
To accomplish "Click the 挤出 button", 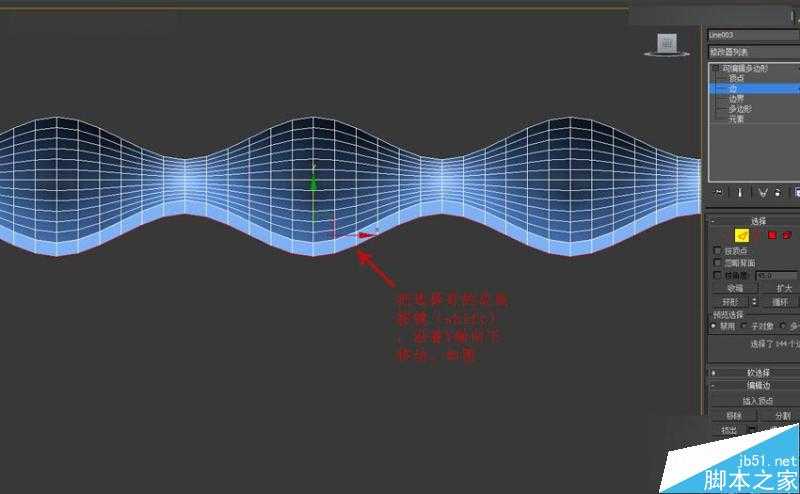I will point(729,430).
